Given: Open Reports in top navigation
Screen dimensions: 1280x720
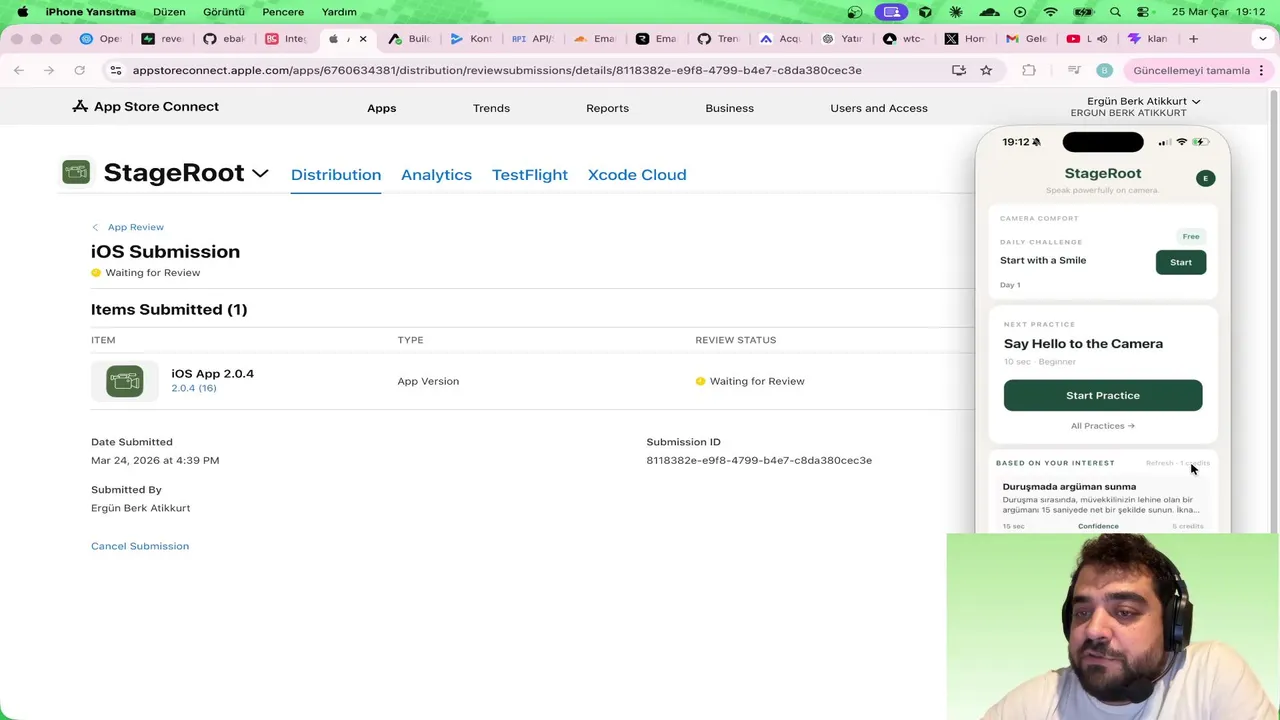Looking at the screenshot, I should [x=607, y=108].
